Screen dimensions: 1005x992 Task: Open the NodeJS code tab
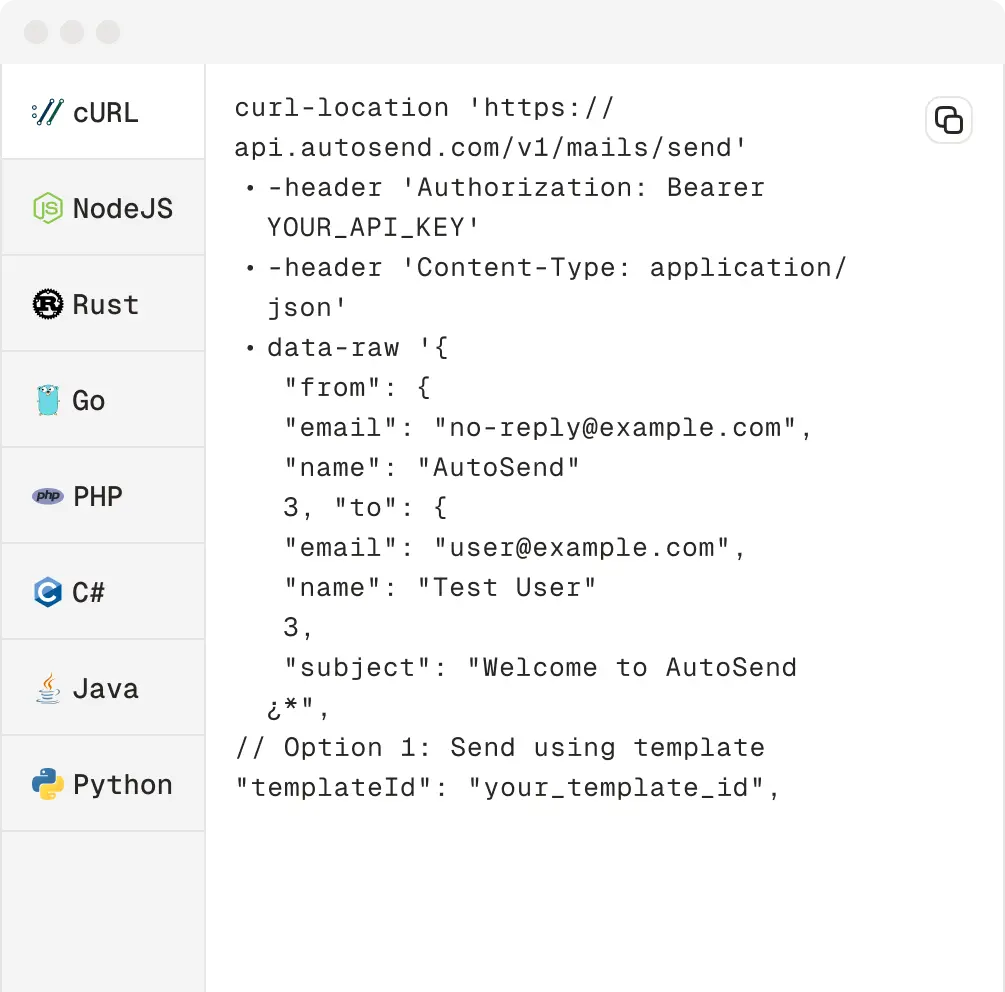[104, 208]
